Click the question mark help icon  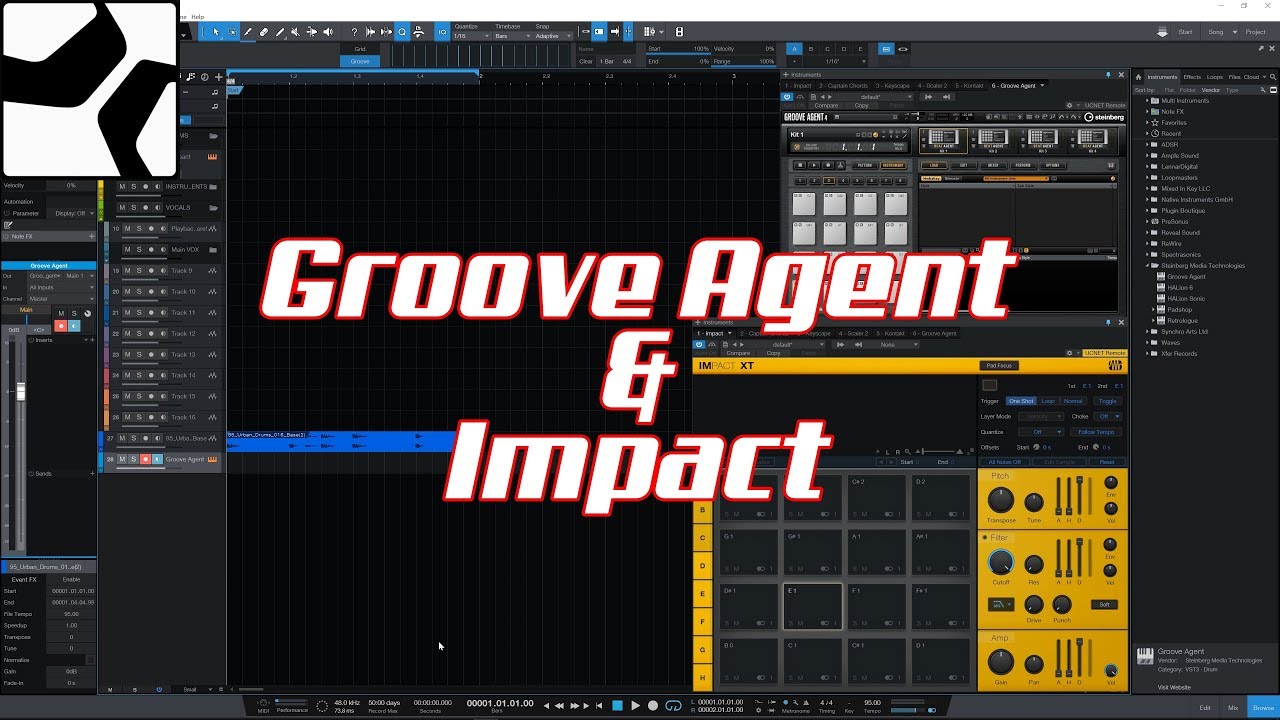[x=354, y=32]
